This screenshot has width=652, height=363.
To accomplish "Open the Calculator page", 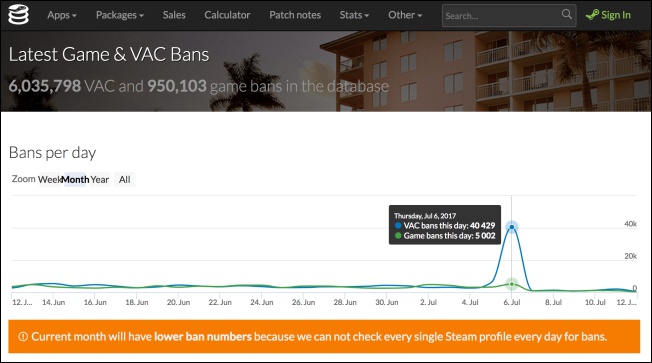I will pyautogui.click(x=227, y=15).
